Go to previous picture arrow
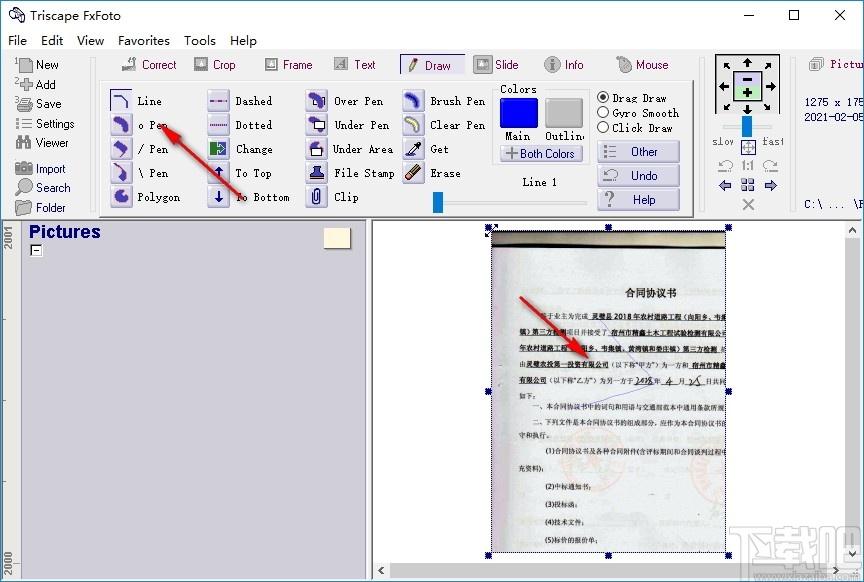The image size is (864, 582). click(x=725, y=185)
